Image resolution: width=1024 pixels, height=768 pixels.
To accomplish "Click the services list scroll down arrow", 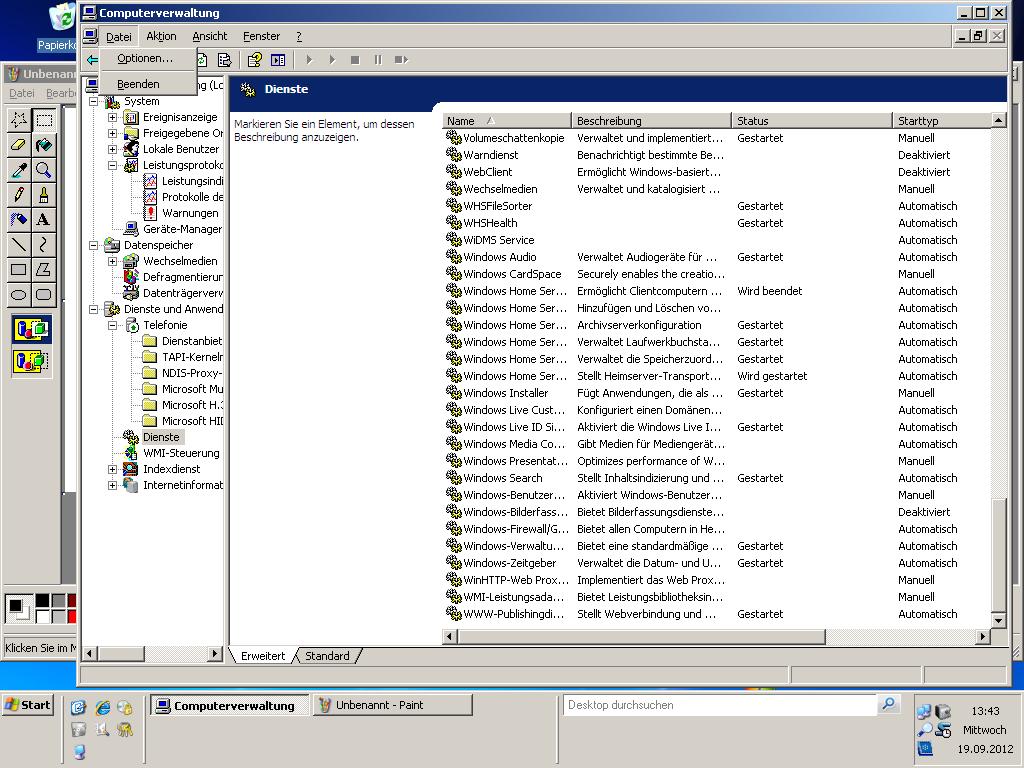I will click(x=998, y=621).
